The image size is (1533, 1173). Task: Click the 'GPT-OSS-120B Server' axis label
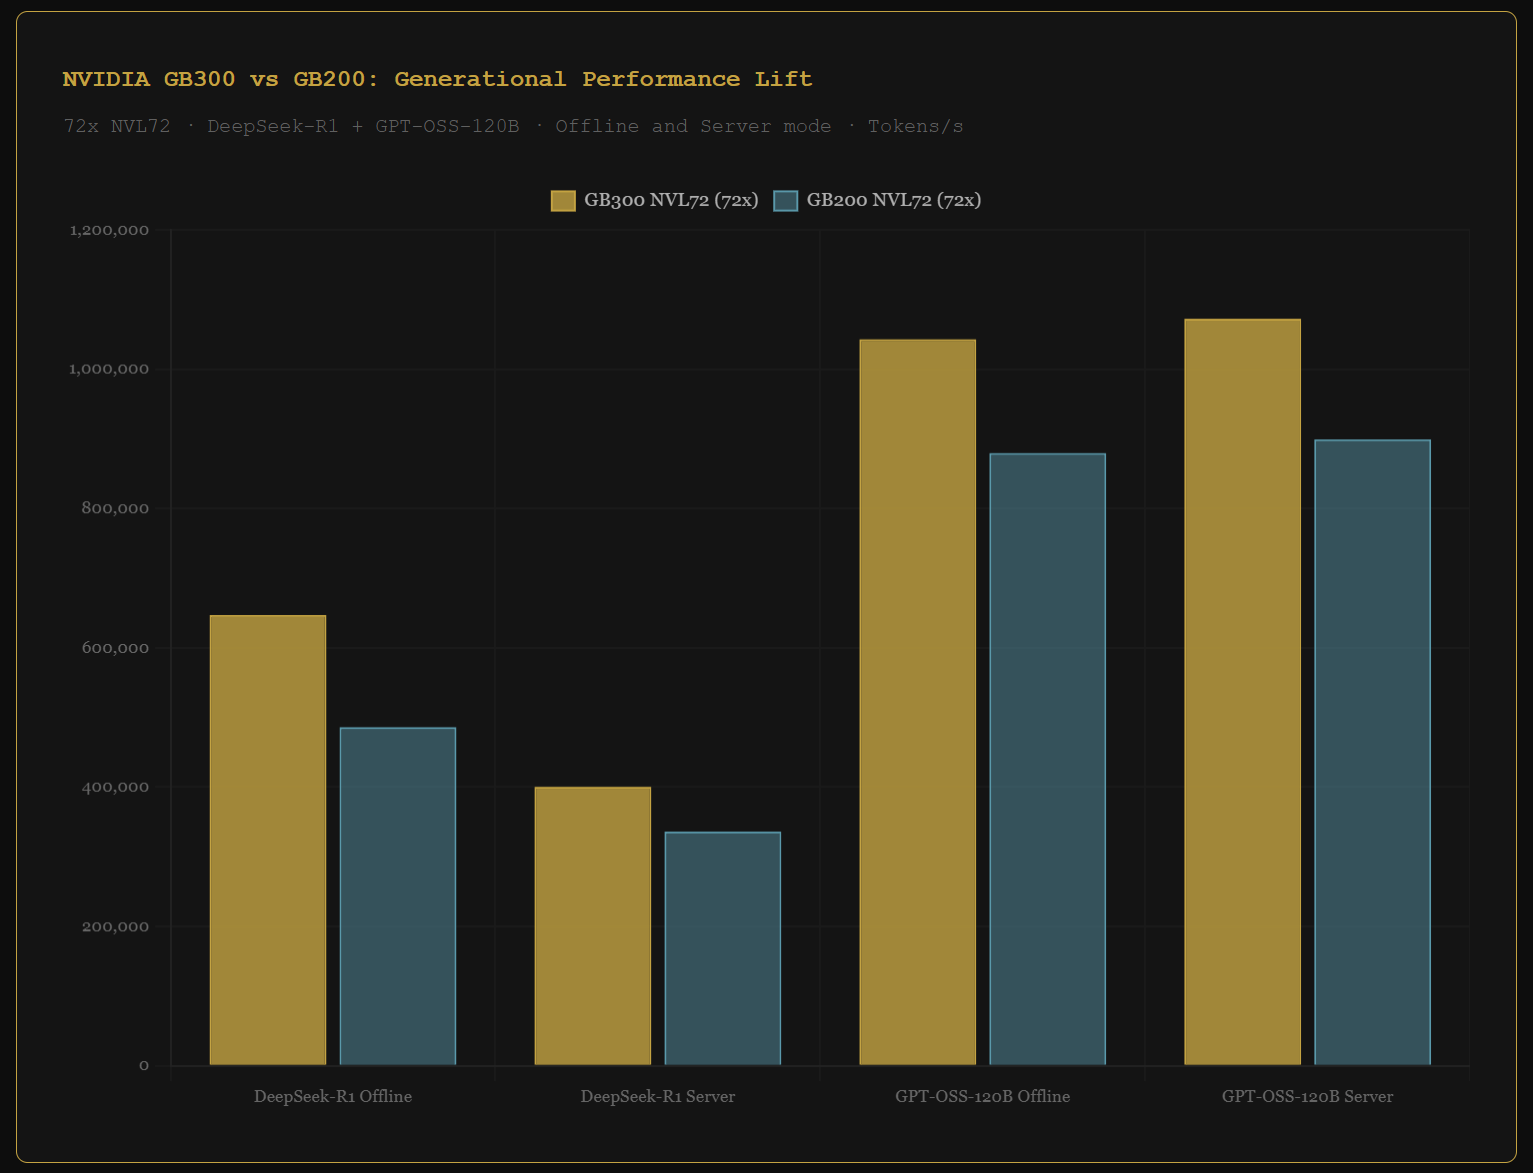click(x=1308, y=1097)
